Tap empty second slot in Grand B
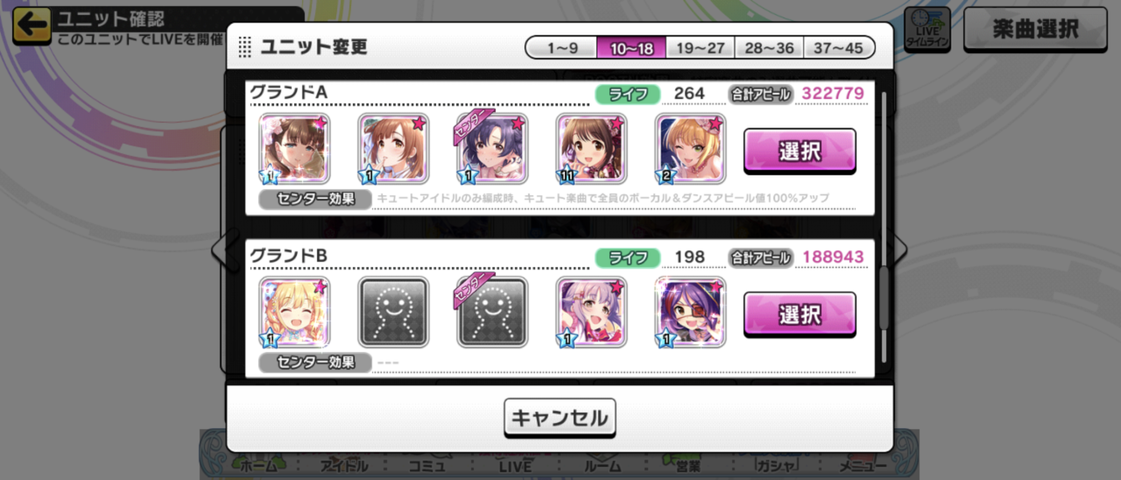The image size is (1121, 480). [x=393, y=312]
